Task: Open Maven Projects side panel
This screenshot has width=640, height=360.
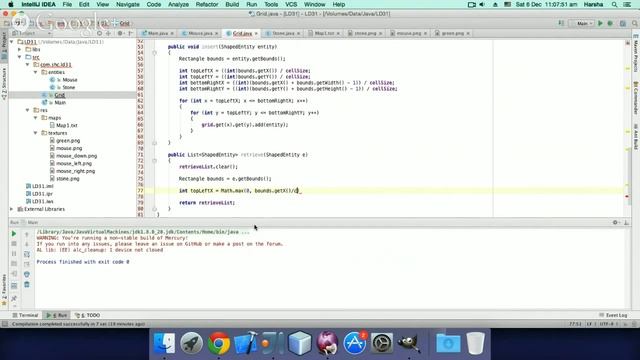Action: pyautogui.click(x=636, y=54)
